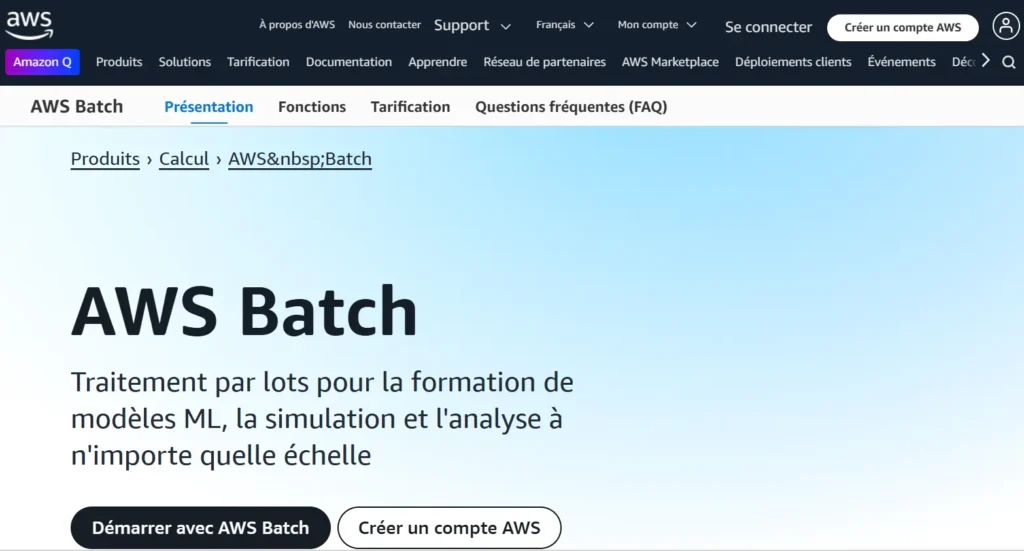The height and width of the screenshot is (551, 1024).
Task: Click the right arrow to show more nav items
Action: [985, 61]
